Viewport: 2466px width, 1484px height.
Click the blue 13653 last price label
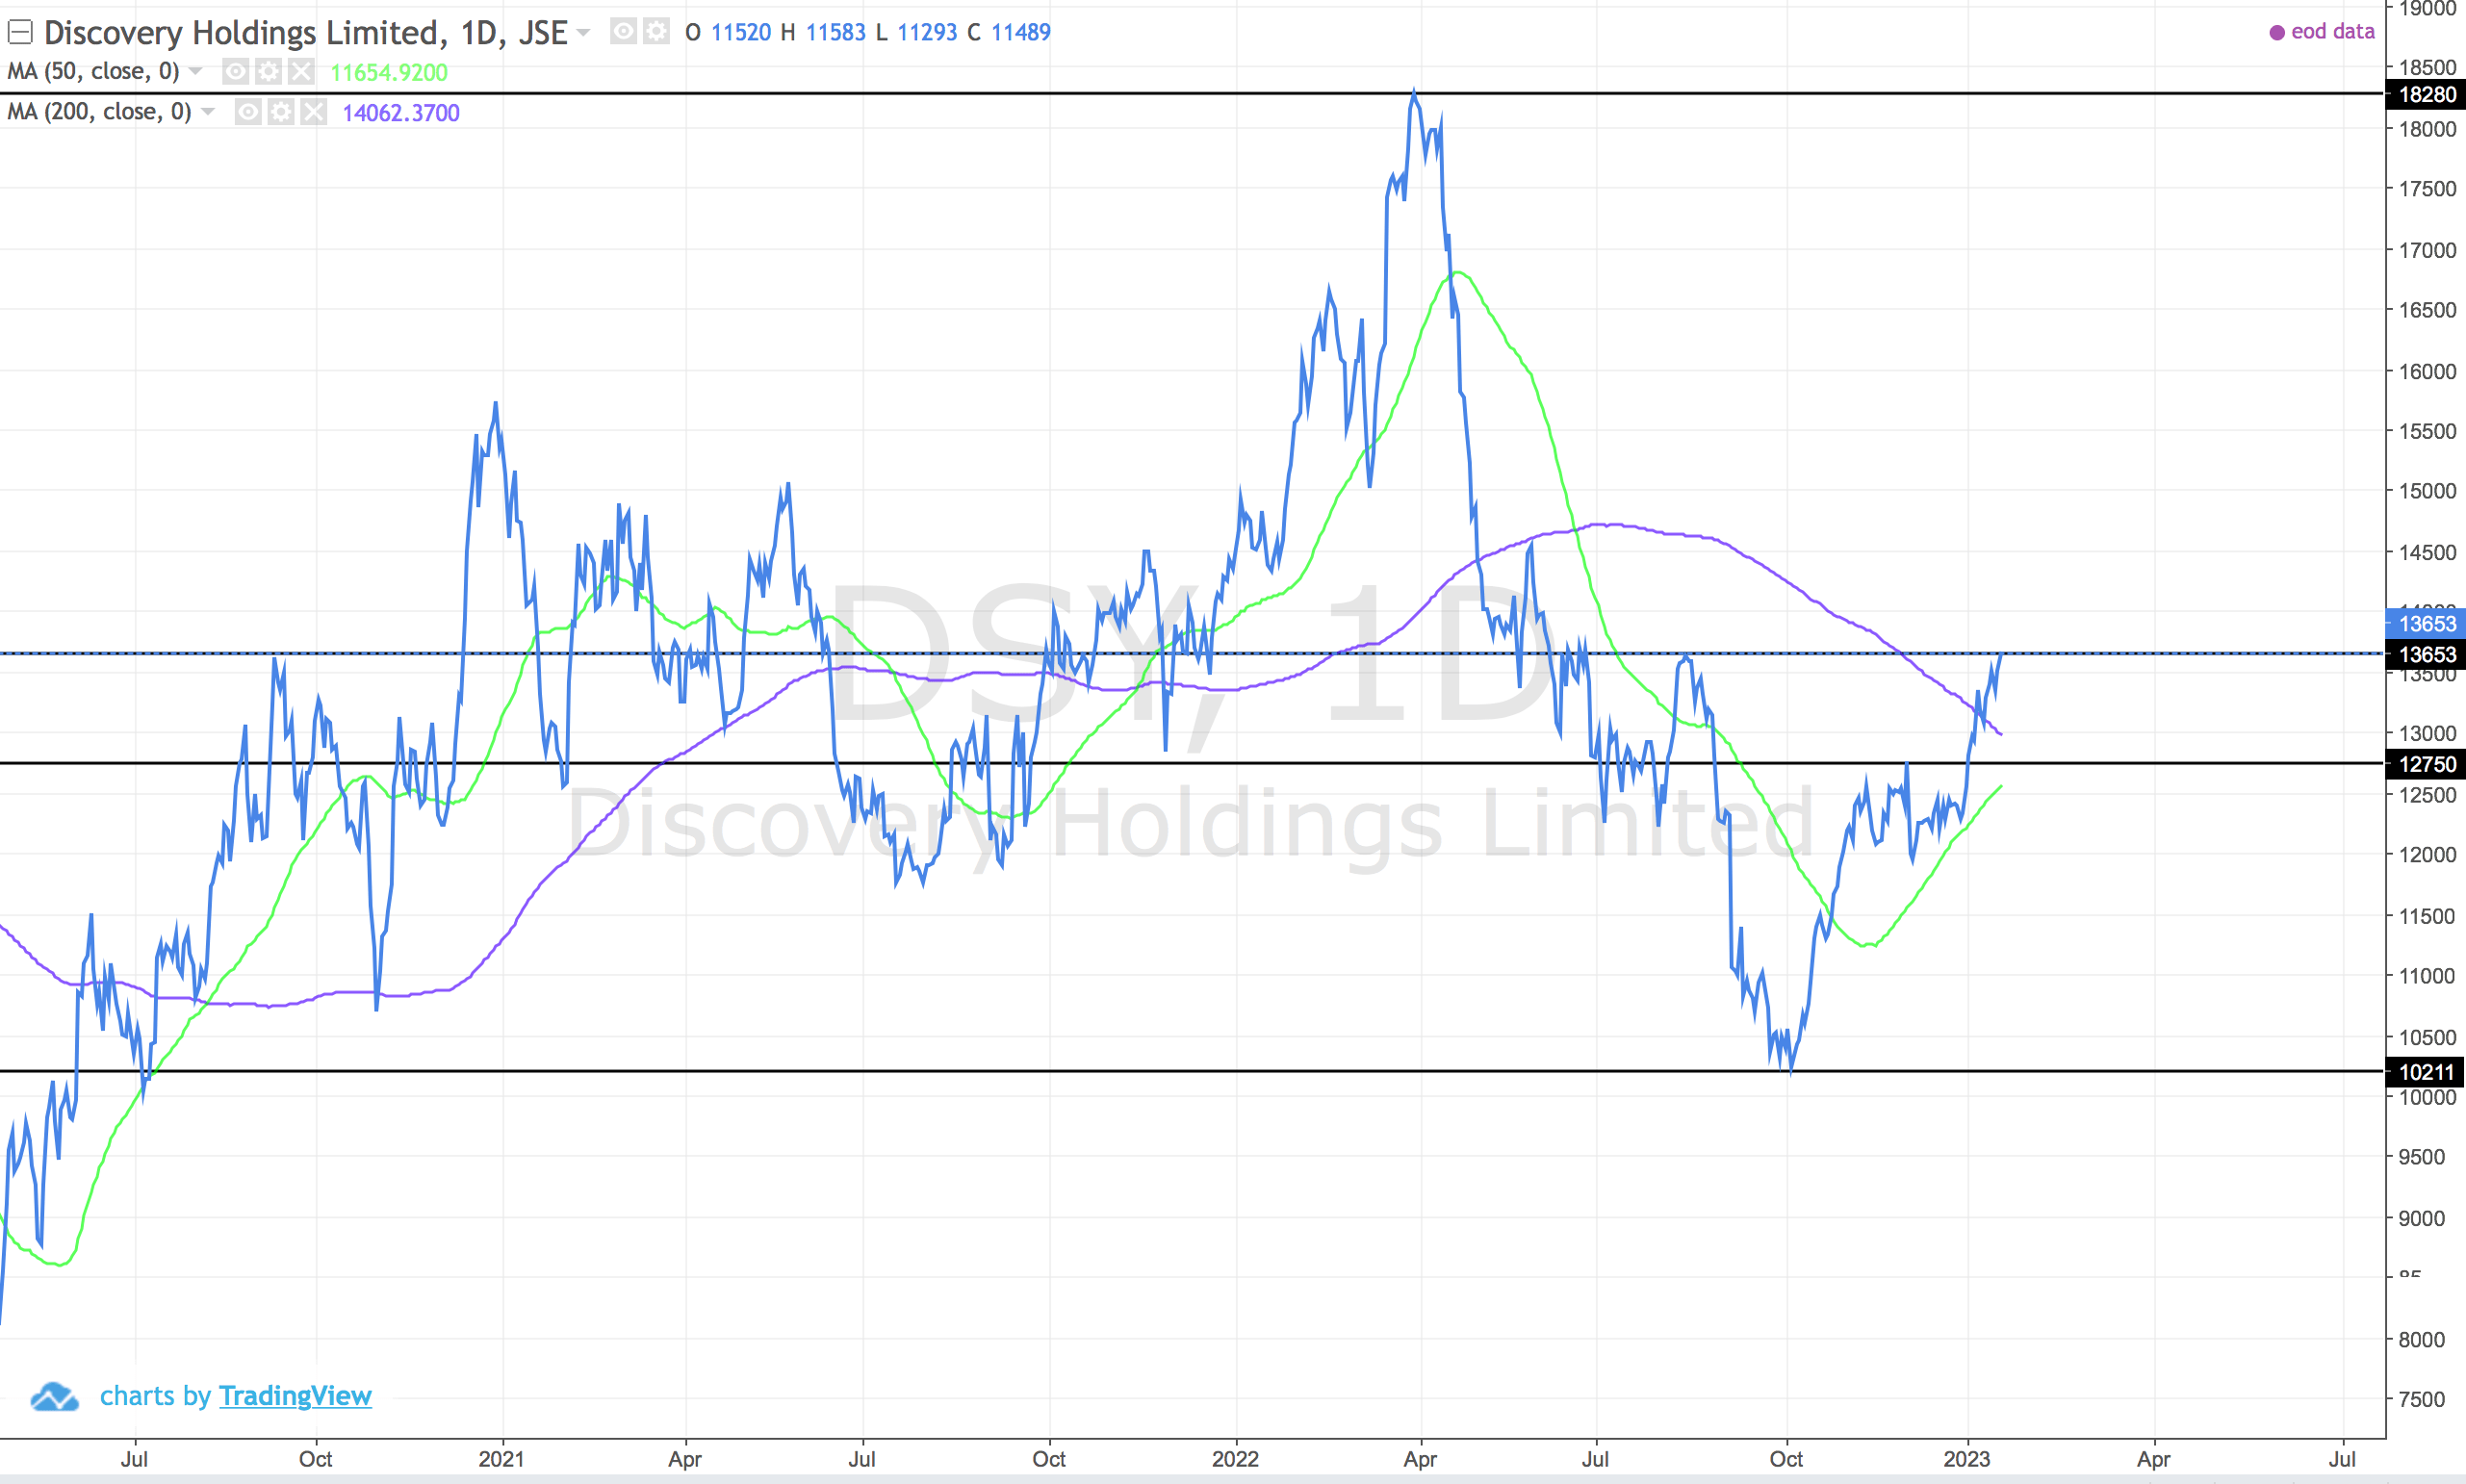coord(2426,623)
